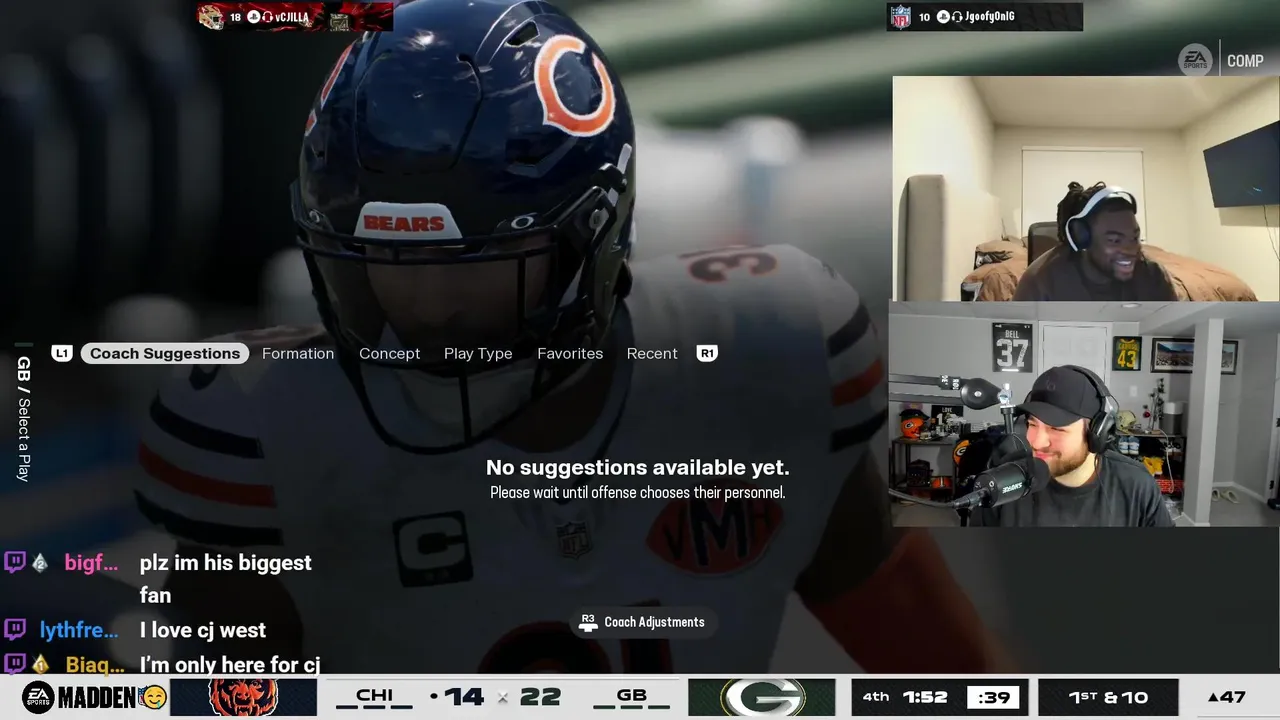
Task: Click the R1 bumper icon
Action: coord(707,353)
